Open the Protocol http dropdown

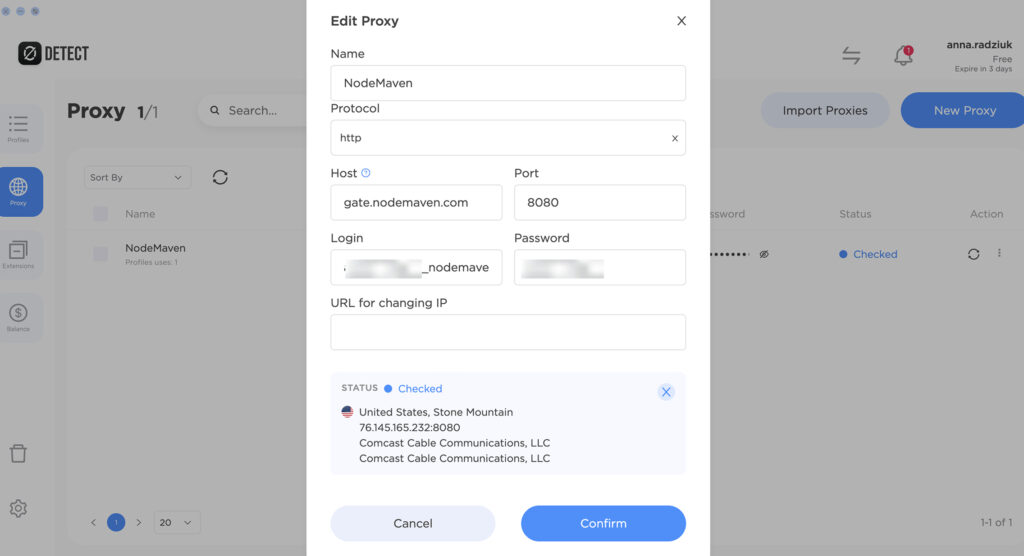[507, 138]
